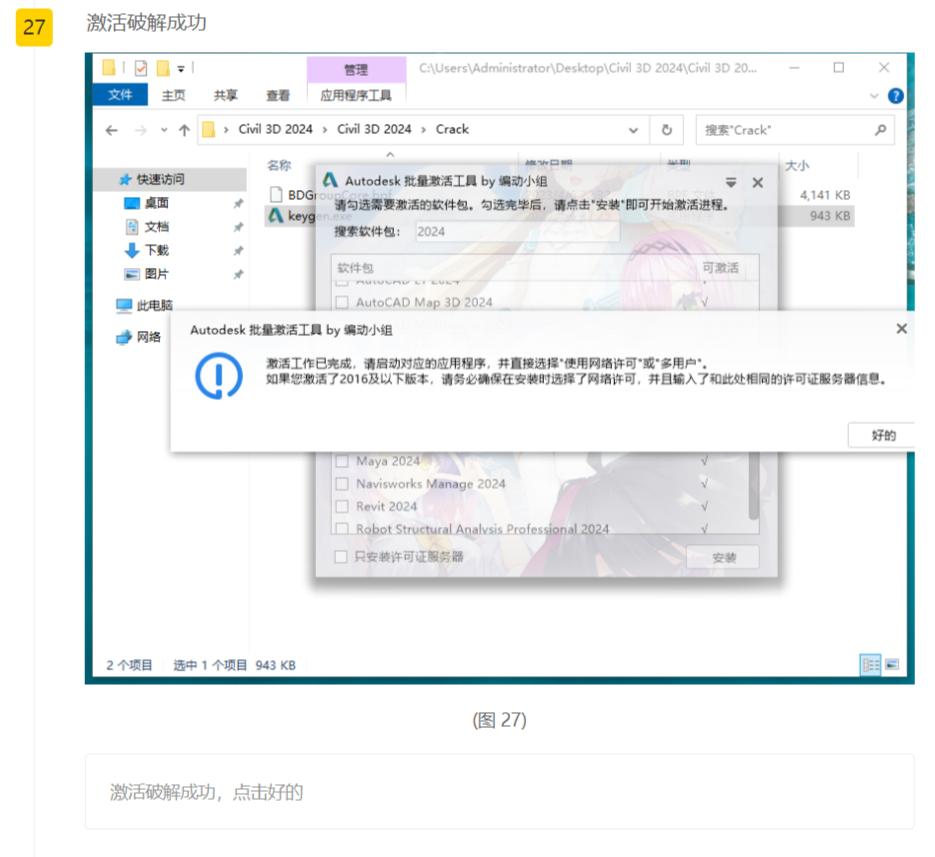The width and height of the screenshot is (935, 857).
Task: Click the 安装 button
Action: [722, 557]
